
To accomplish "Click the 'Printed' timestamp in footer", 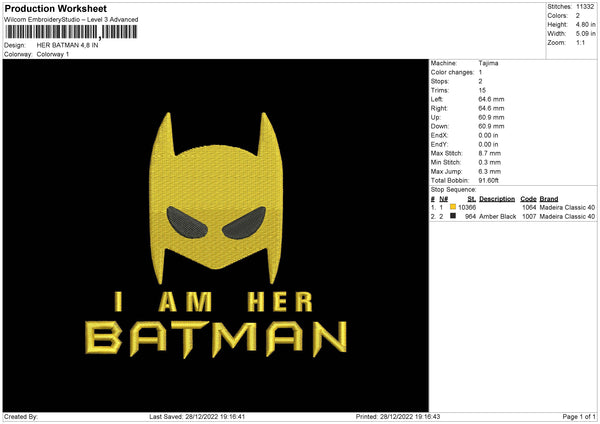I will tap(398, 416).
